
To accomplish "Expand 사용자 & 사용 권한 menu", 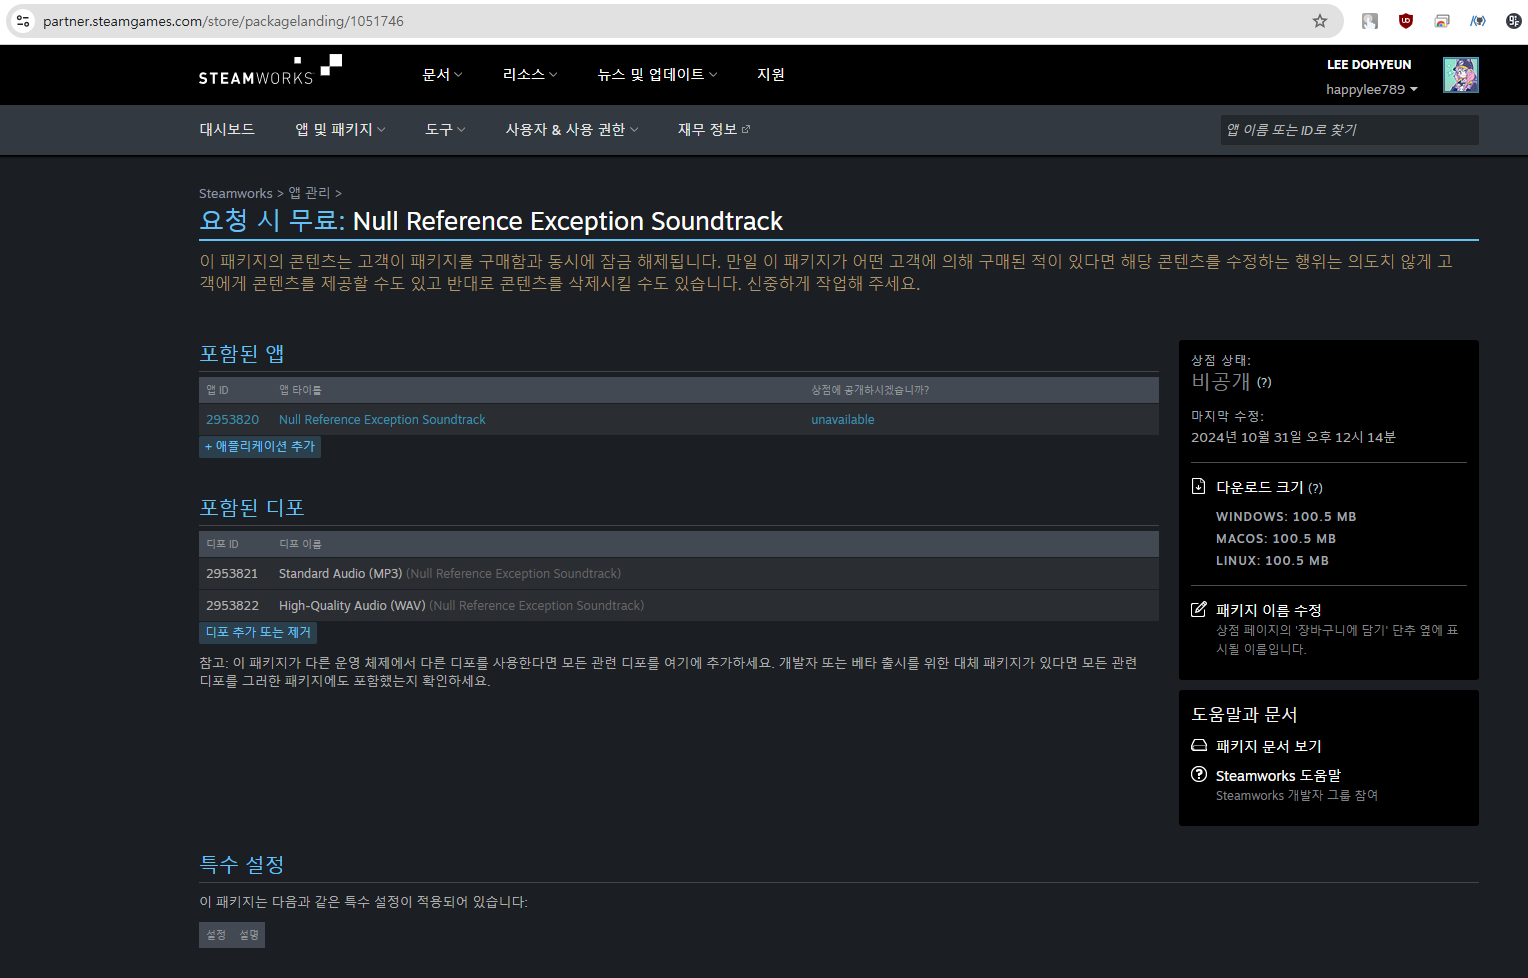I will tap(571, 129).
